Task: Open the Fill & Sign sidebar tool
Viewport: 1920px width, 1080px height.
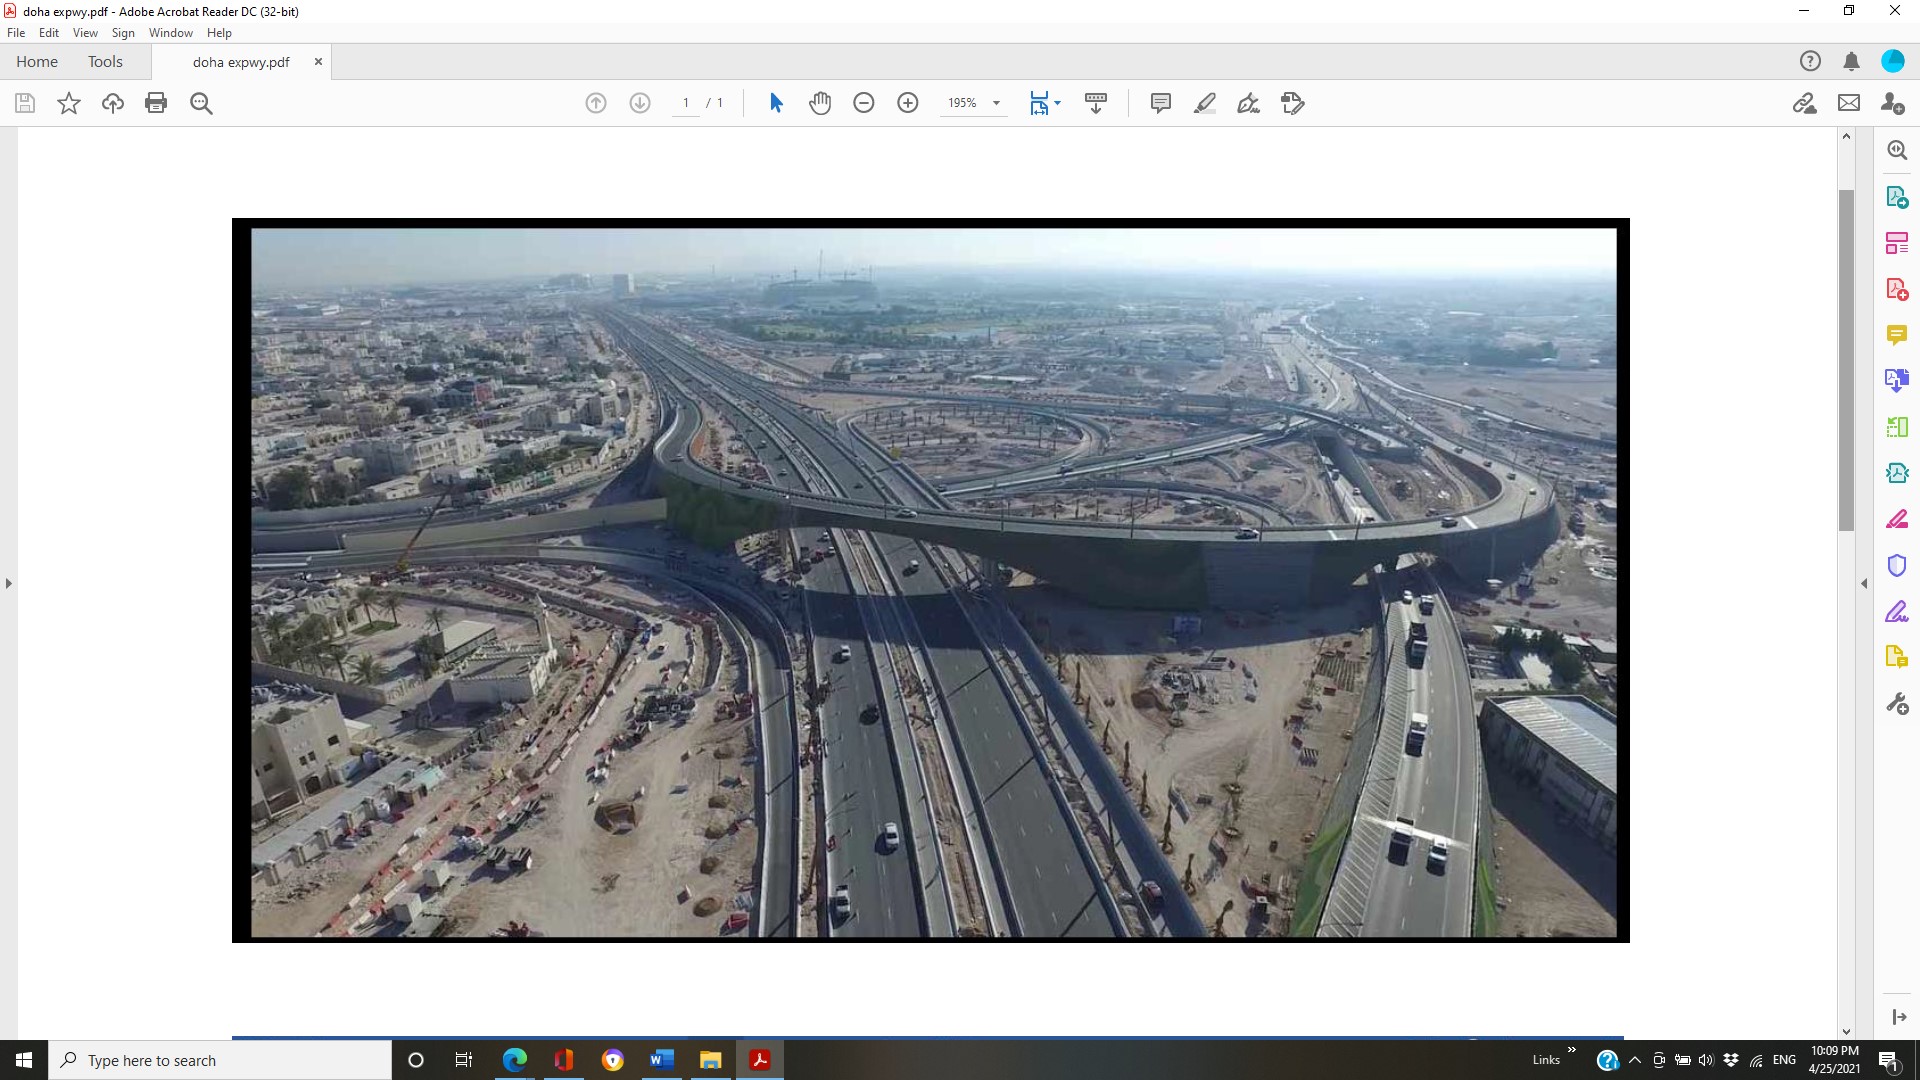Action: (x=1897, y=611)
